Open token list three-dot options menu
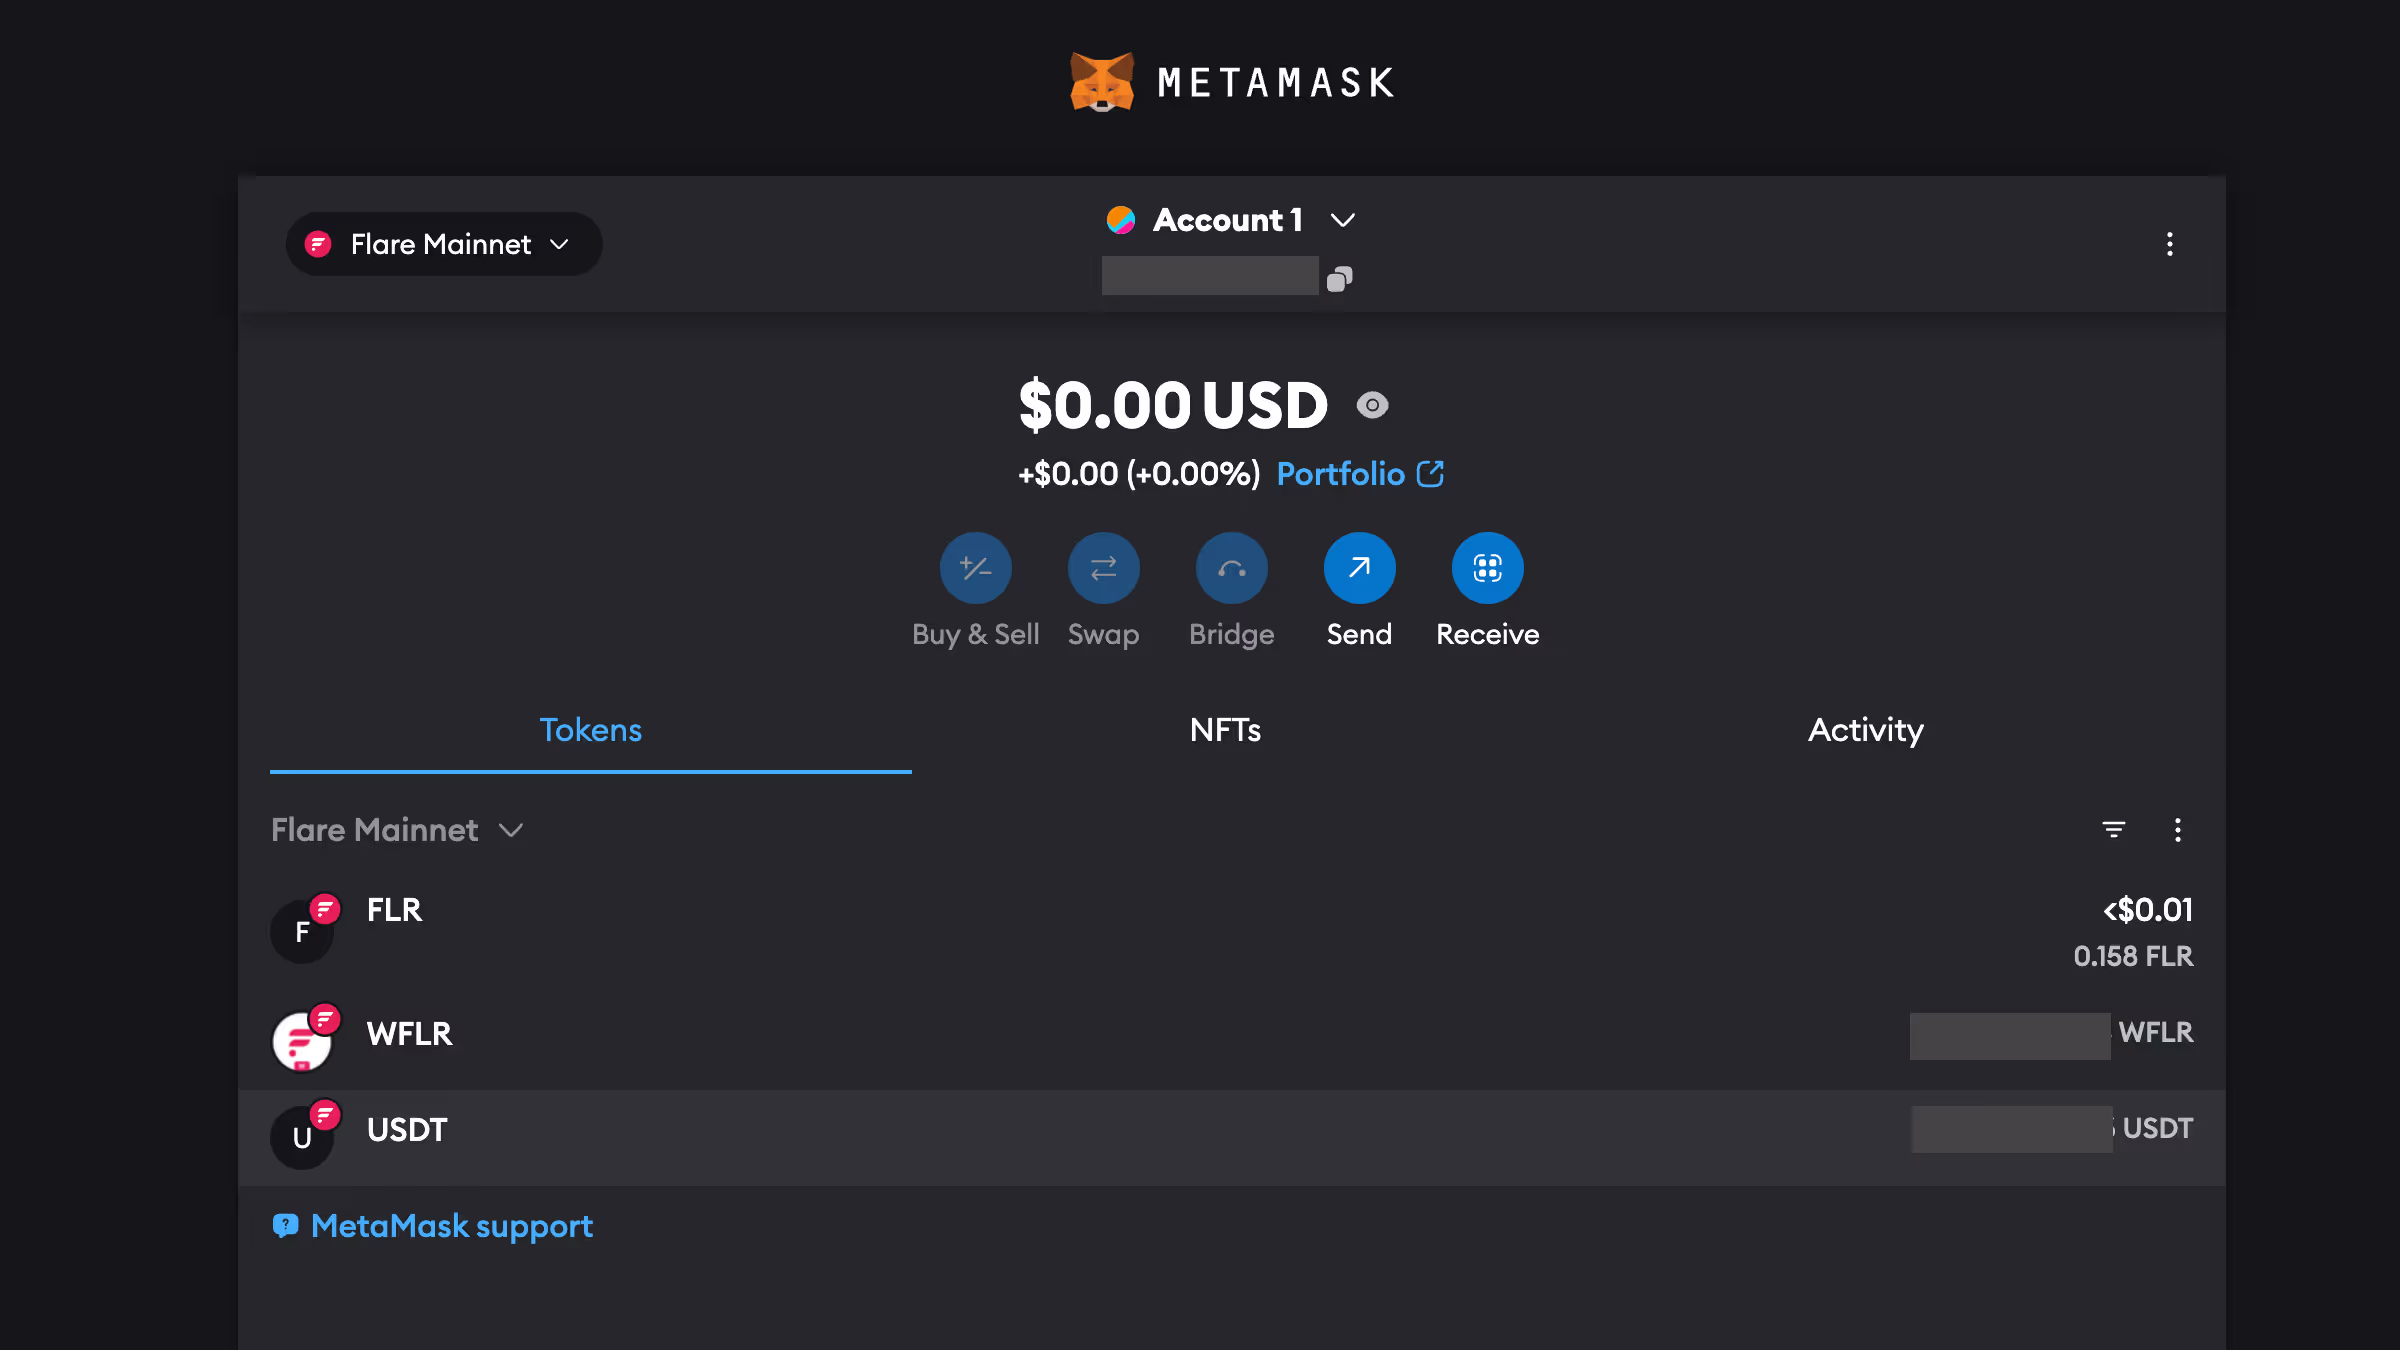 (2177, 830)
